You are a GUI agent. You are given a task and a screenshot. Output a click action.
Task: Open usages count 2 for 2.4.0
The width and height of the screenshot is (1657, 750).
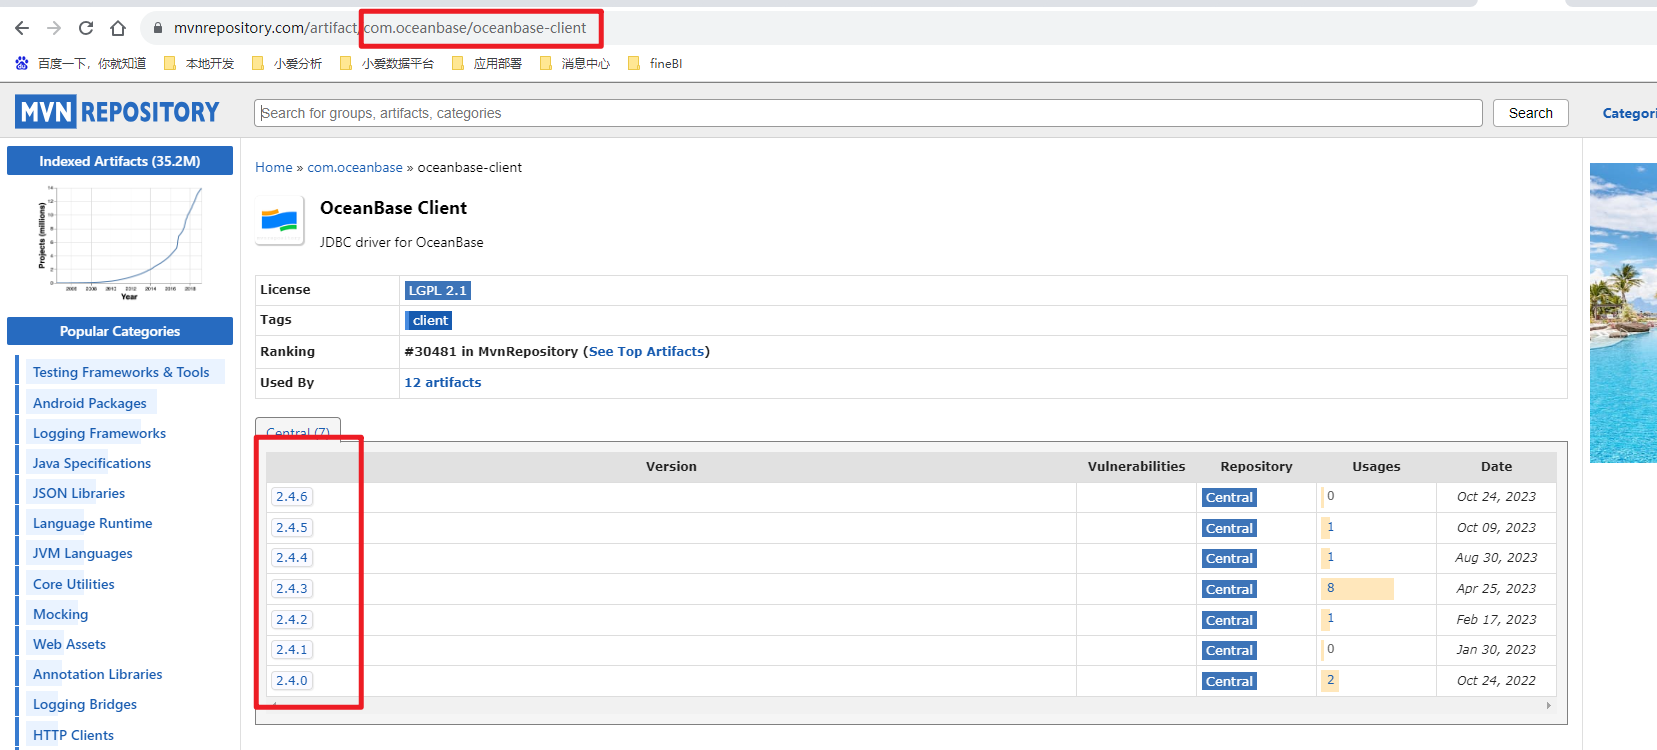coord(1331,680)
